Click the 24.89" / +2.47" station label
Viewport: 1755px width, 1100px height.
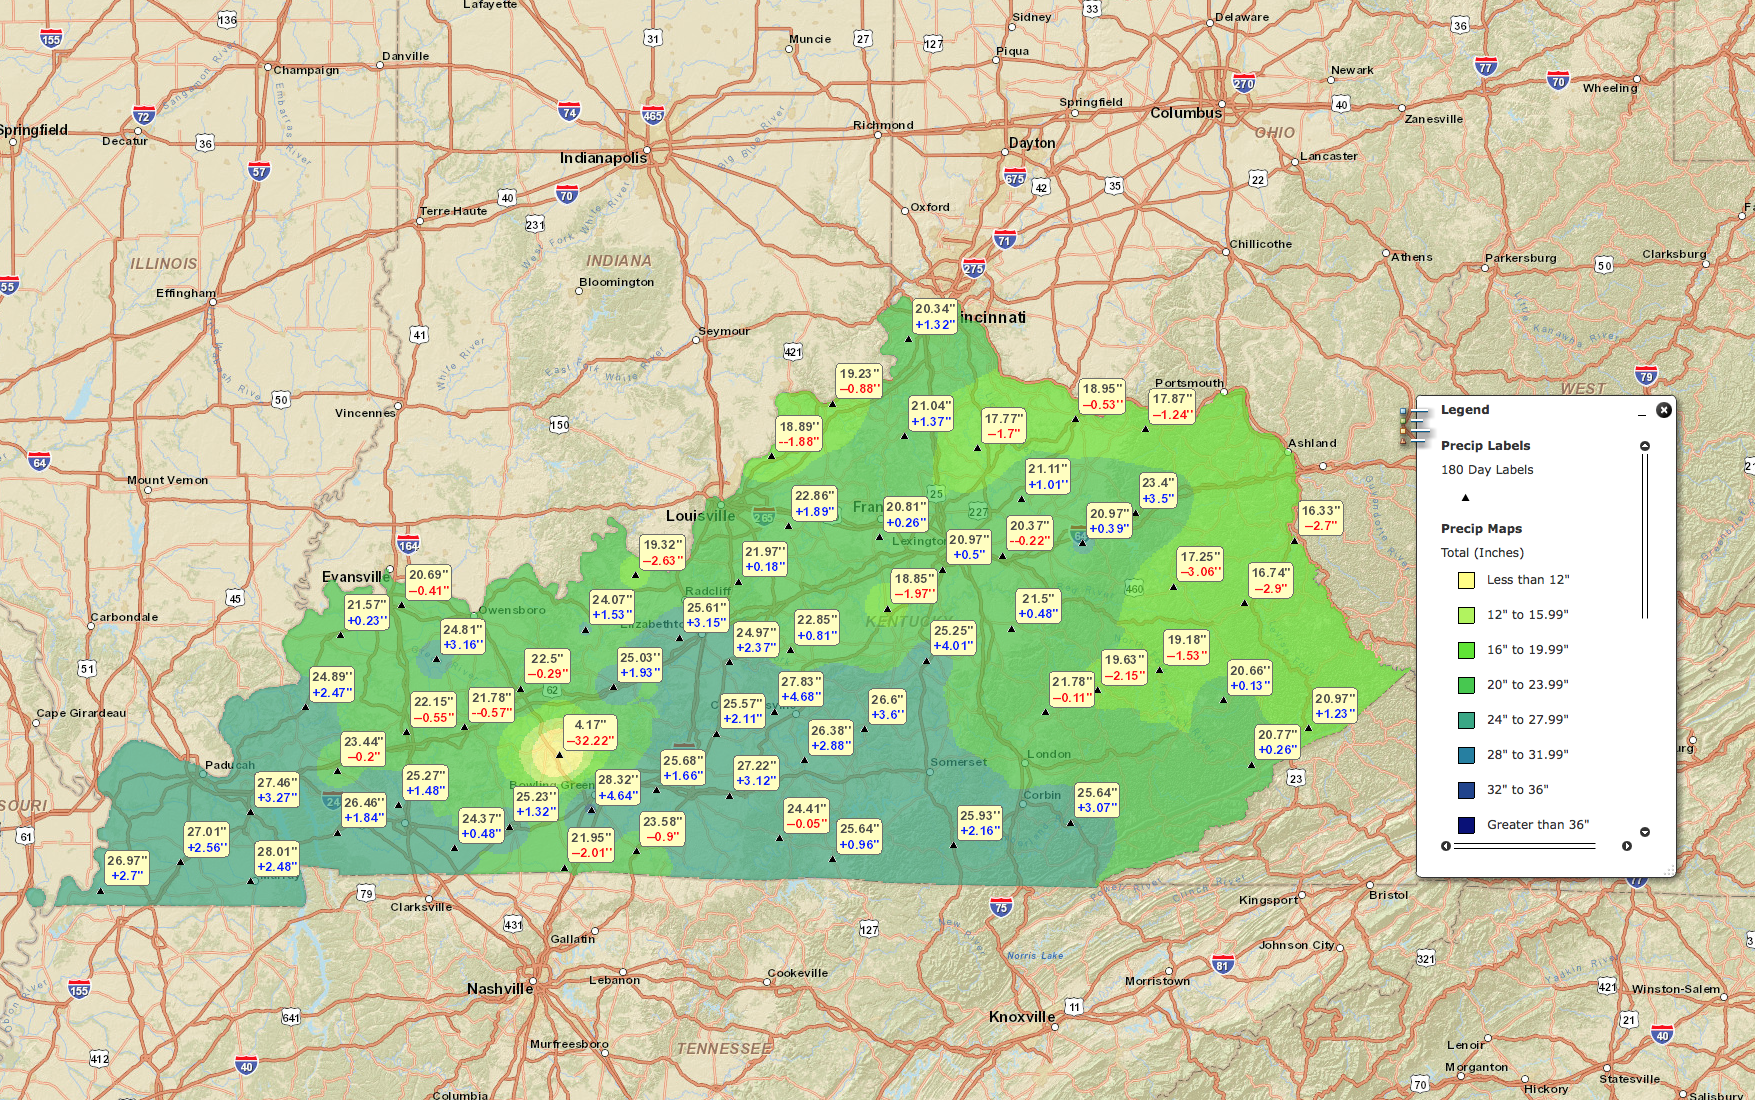[x=331, y=685]
